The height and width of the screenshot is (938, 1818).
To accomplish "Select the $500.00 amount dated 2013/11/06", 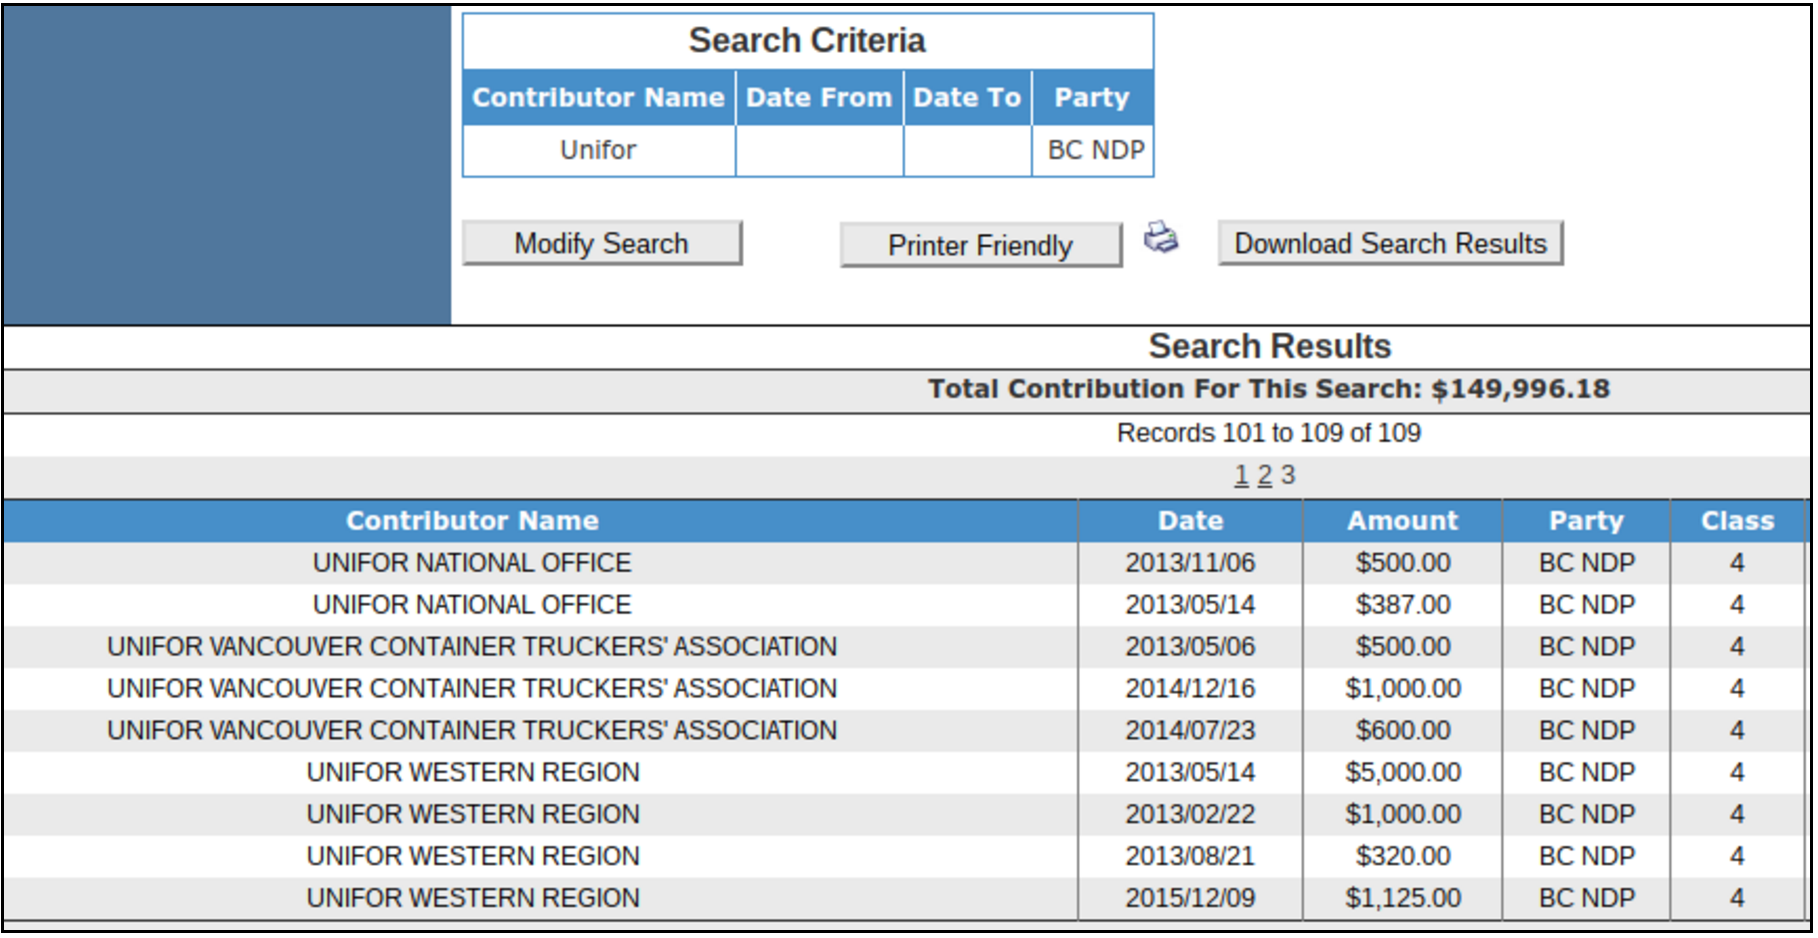I will point(1403,563).
